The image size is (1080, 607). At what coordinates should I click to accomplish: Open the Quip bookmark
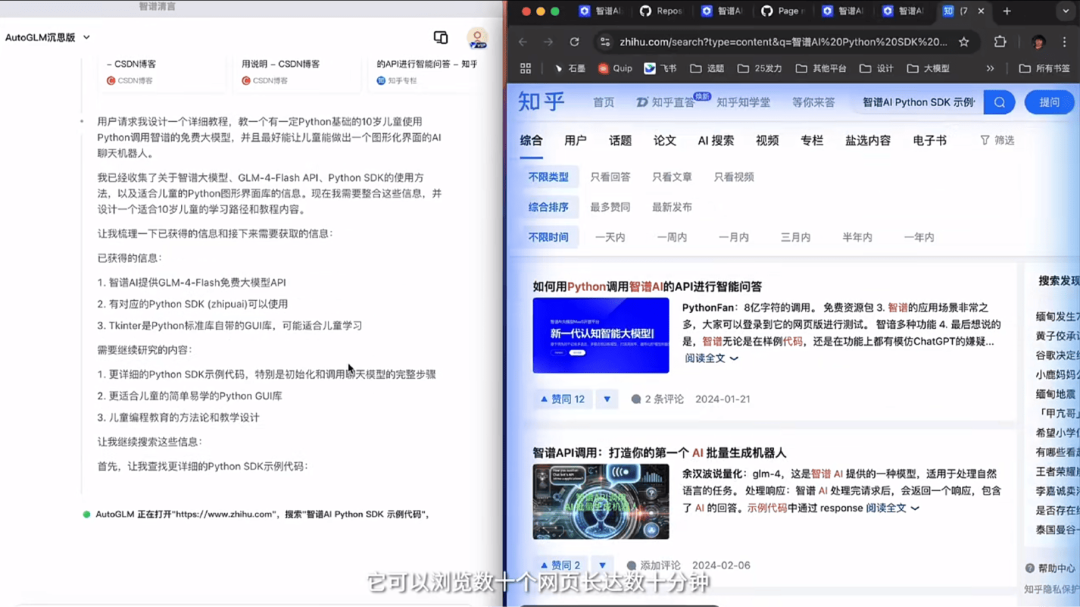[615, 68]
